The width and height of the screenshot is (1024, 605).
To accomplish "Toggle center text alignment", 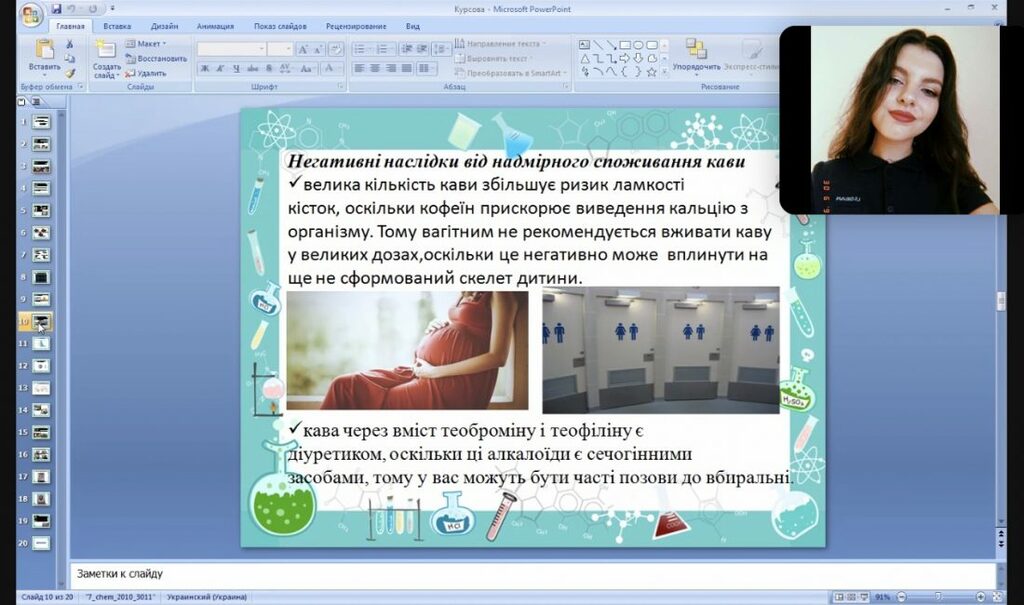I will tap(375, 69).
